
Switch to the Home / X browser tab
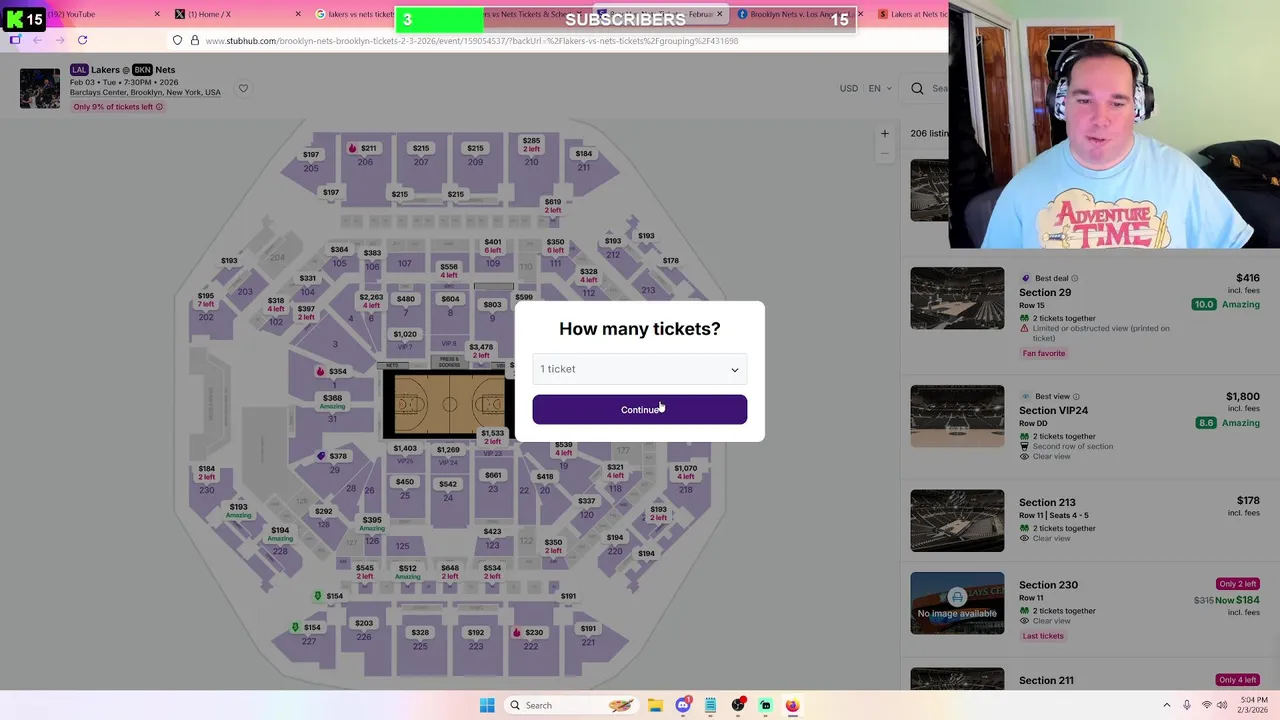click(x=235, y=14)
